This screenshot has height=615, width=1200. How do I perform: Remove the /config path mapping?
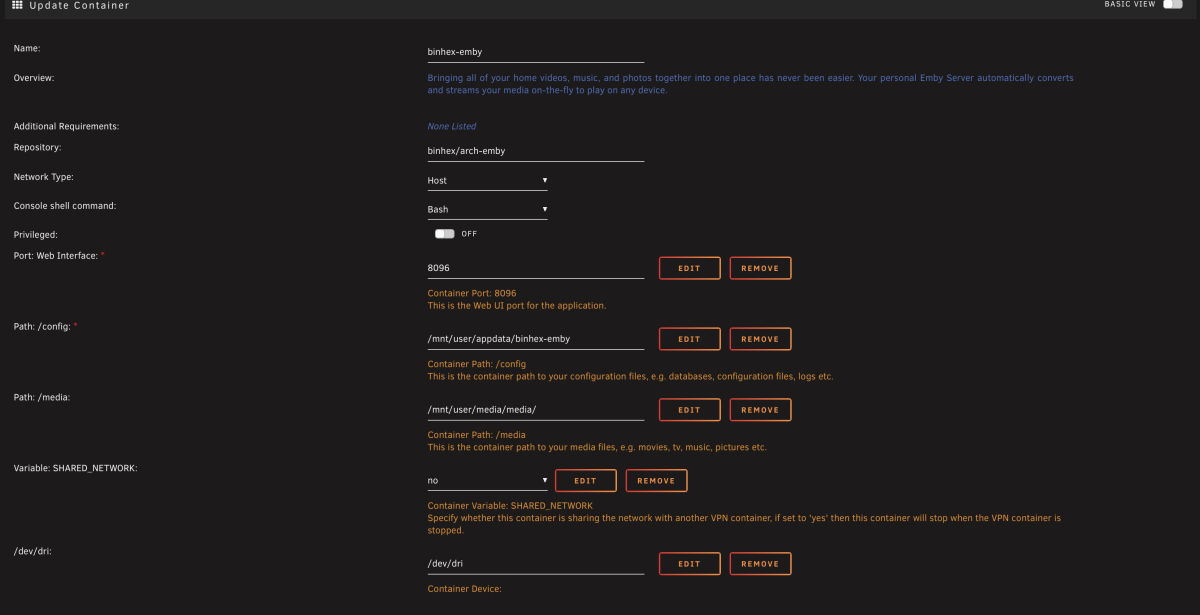tap(760, 338)
